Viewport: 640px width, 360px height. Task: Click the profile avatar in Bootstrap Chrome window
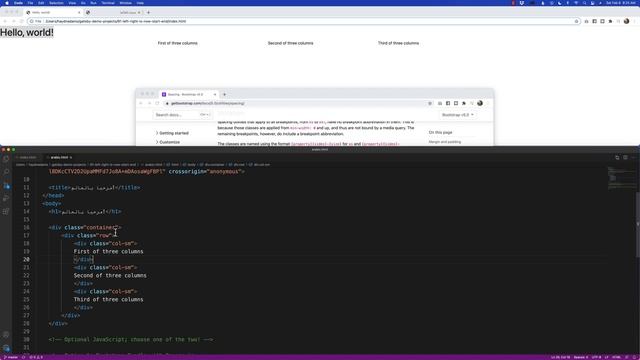pyautogui.click(x=480, y=103)
